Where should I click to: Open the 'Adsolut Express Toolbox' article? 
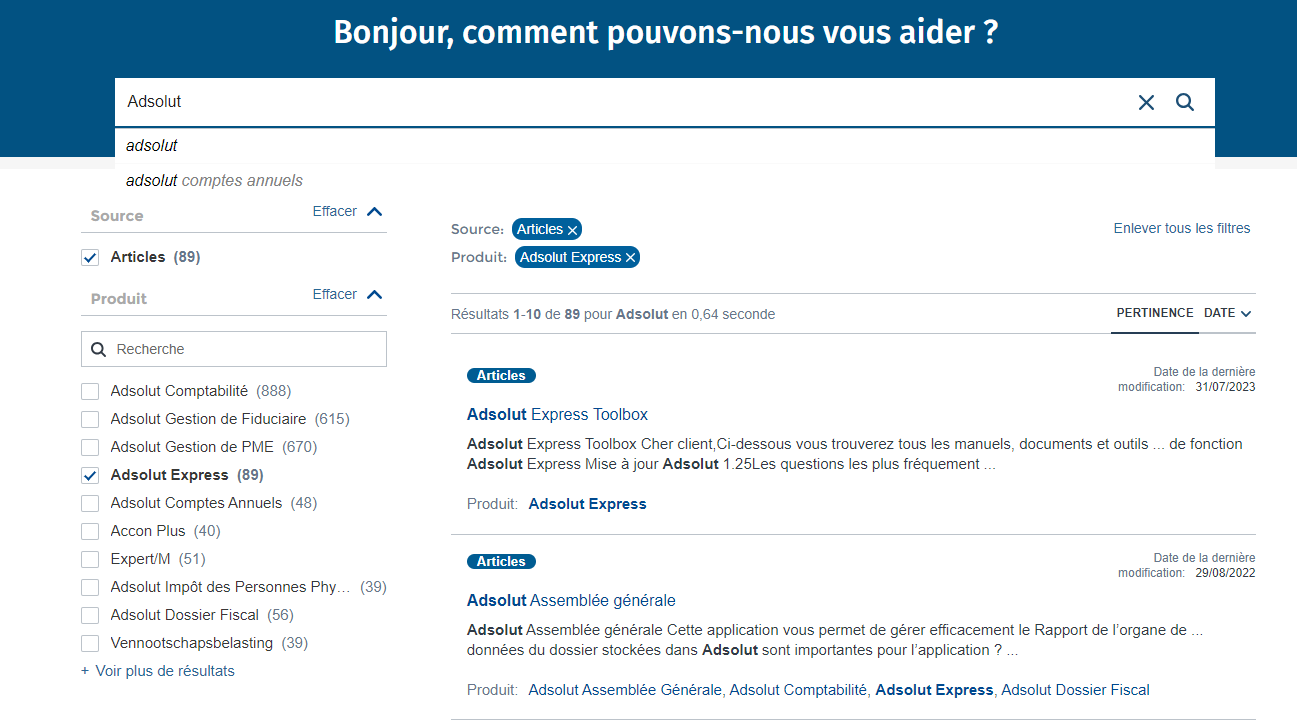557,414
